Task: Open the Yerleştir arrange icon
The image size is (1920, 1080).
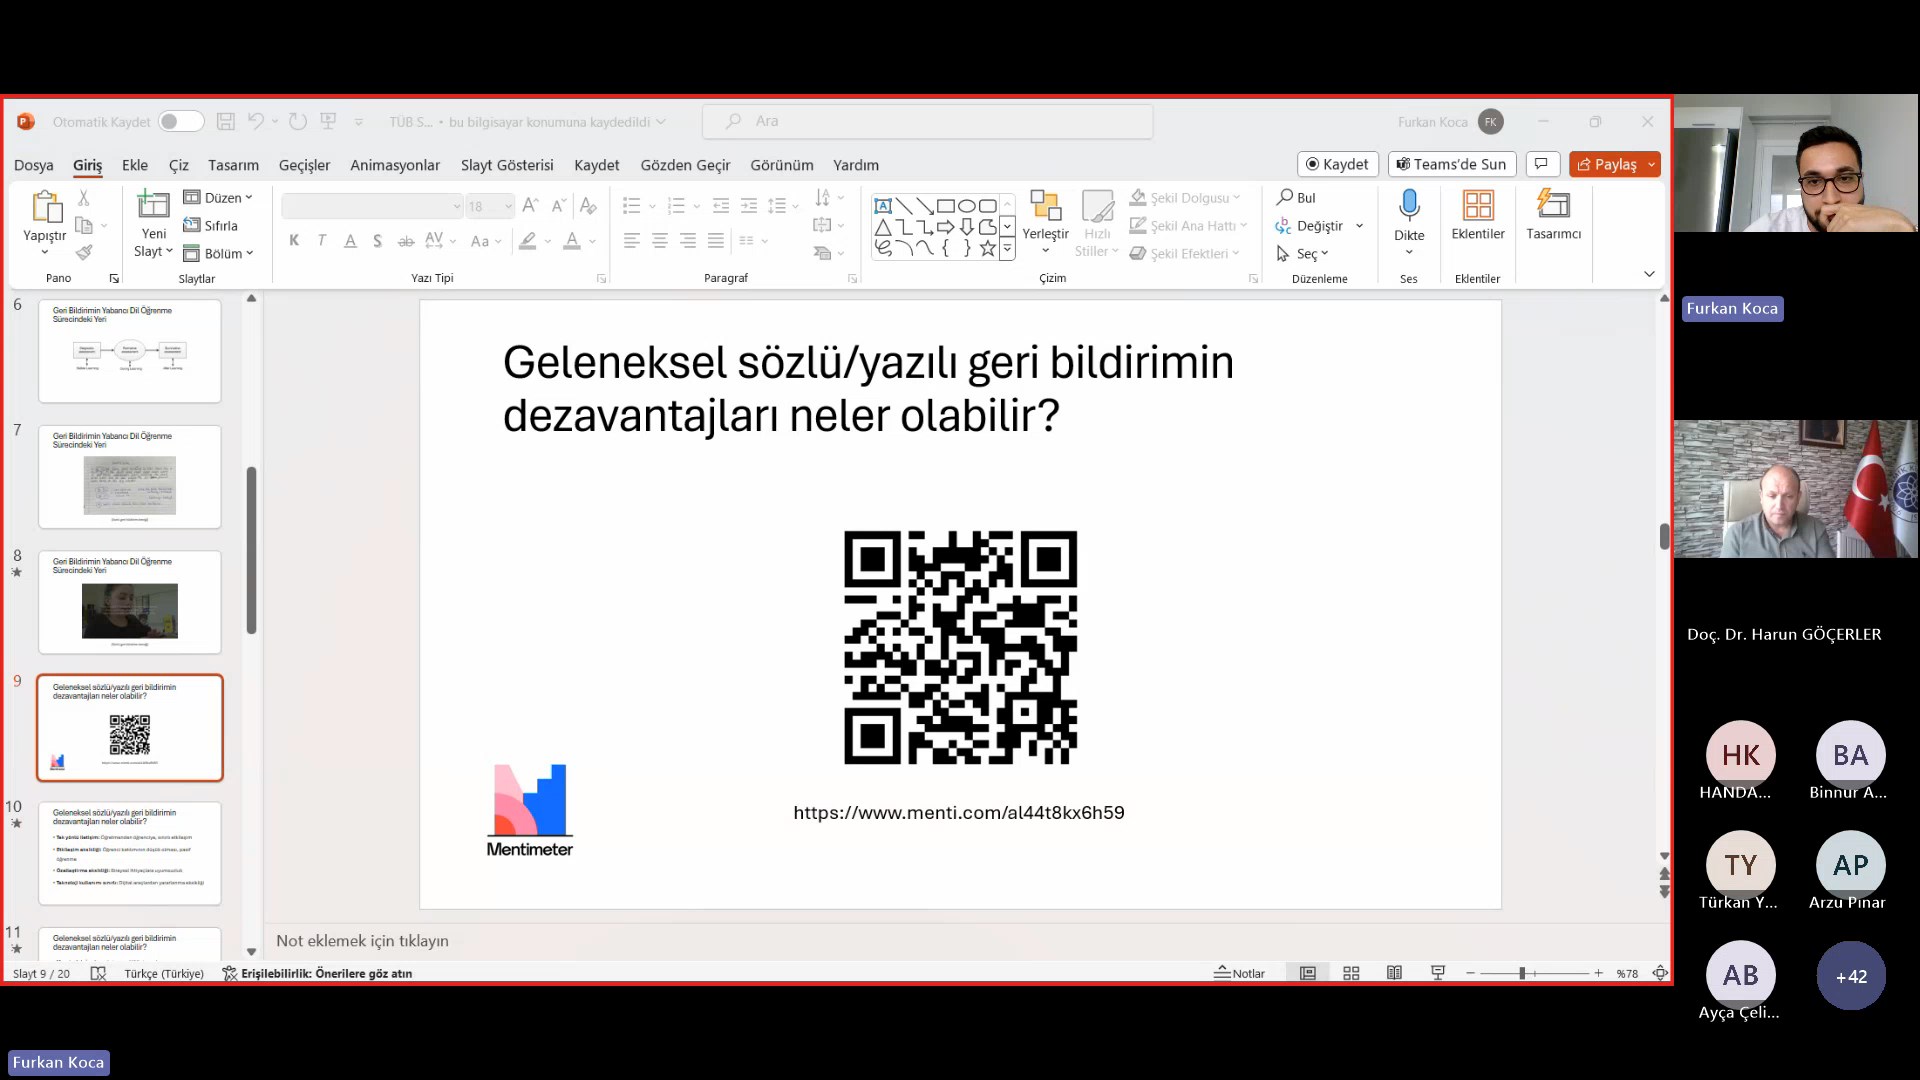Action: point(1045,206)
